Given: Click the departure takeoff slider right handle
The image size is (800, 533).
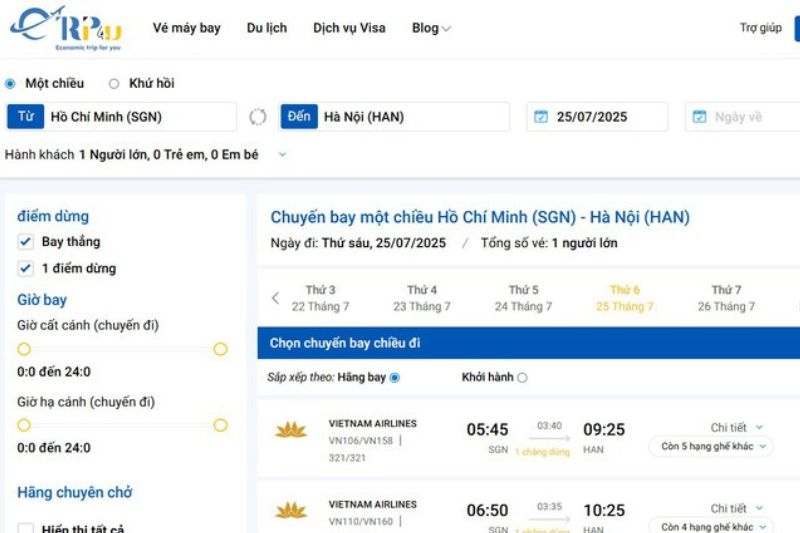Looking at the screenshot, I should point(220,349).
